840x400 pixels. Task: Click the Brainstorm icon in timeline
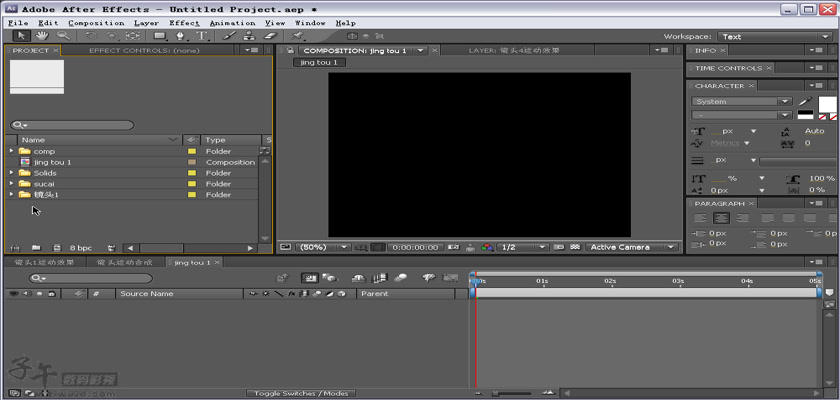pyautogui.click(x=428, y=278)
